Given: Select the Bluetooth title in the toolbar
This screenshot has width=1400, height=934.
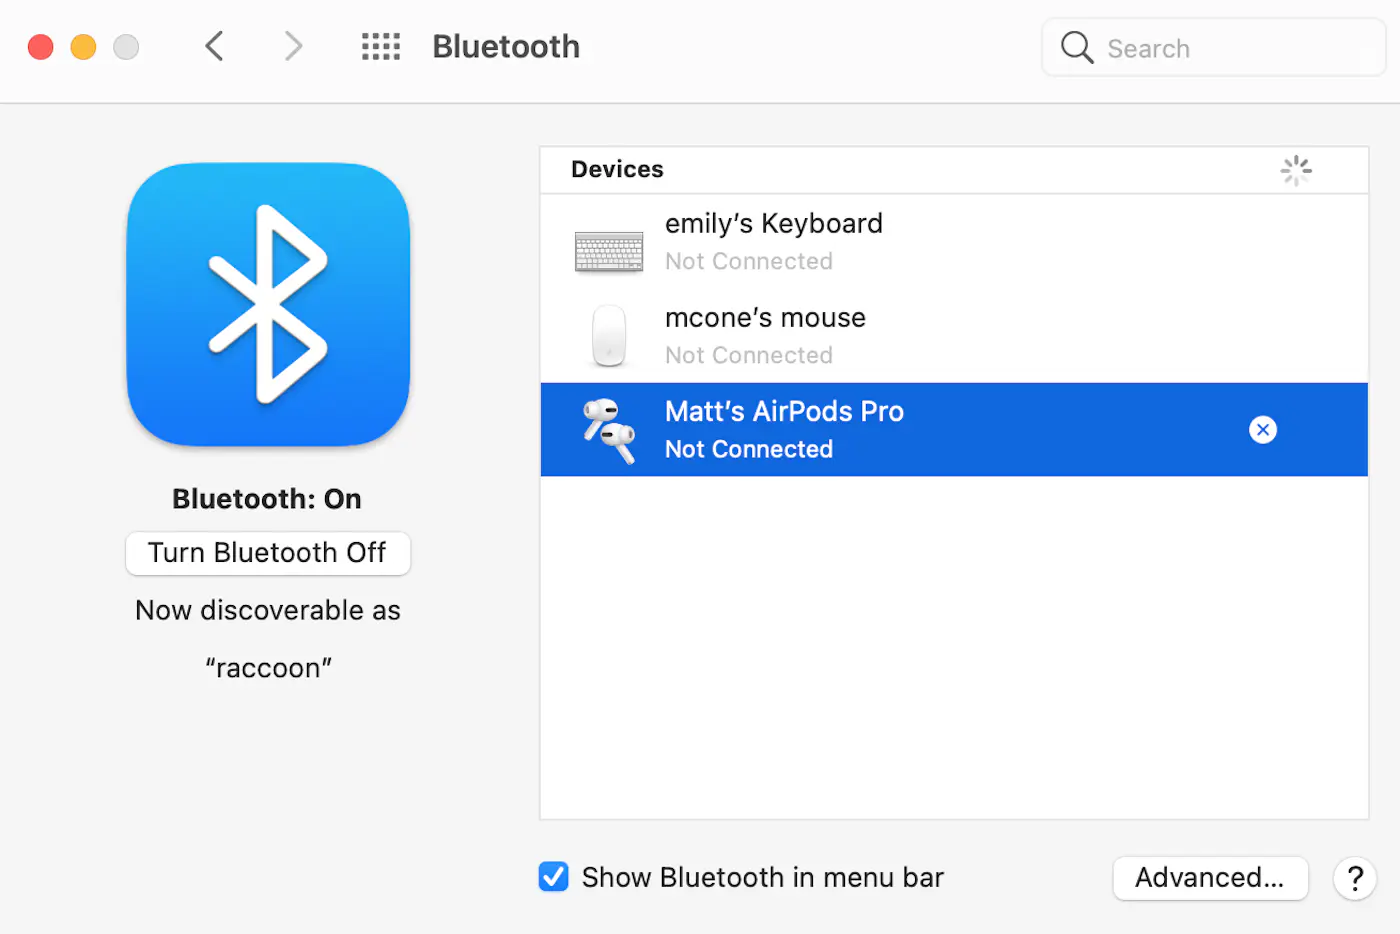Looking at the screenshot, I should (506, 46).
